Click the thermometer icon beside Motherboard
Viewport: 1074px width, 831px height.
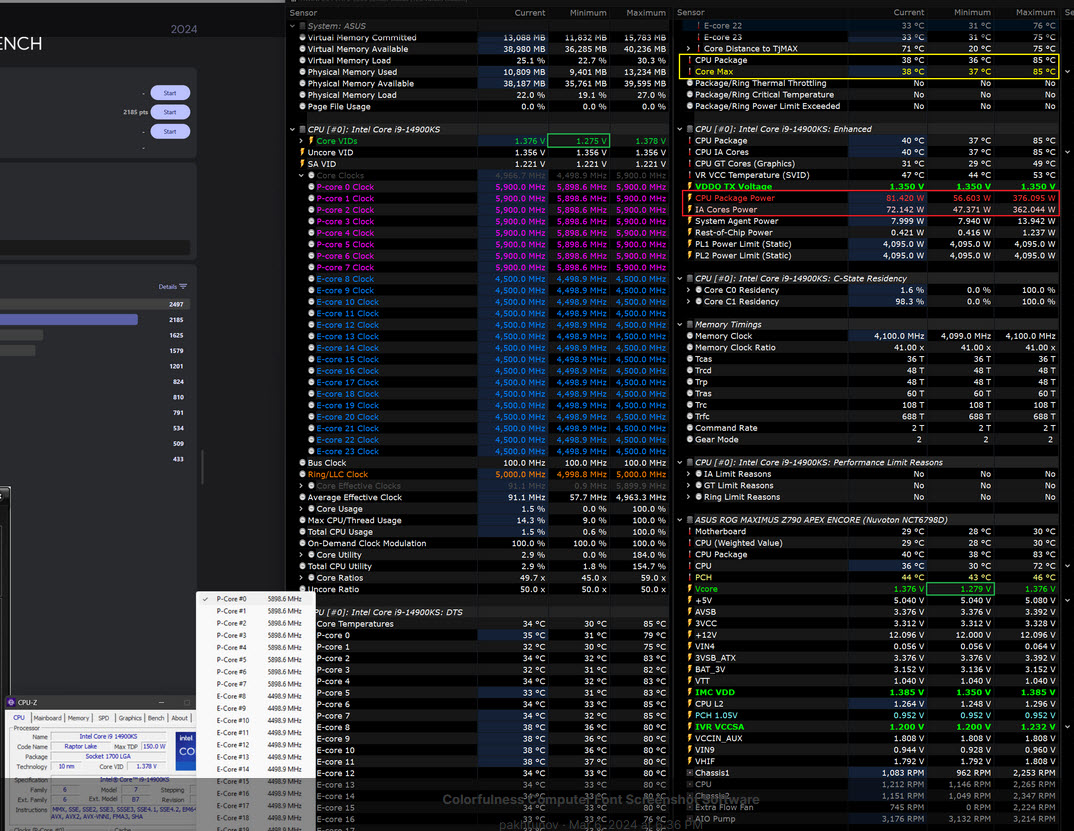(690, 532)
